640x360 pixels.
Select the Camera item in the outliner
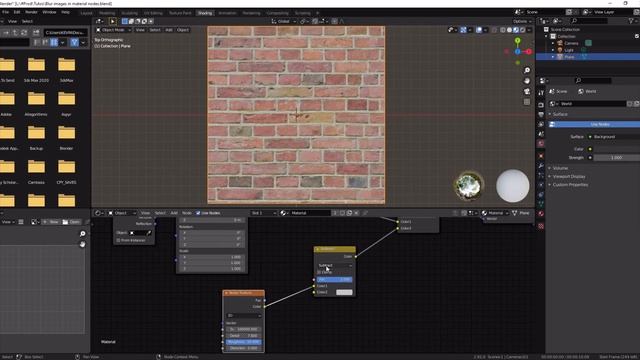click(x=571, y=43)
